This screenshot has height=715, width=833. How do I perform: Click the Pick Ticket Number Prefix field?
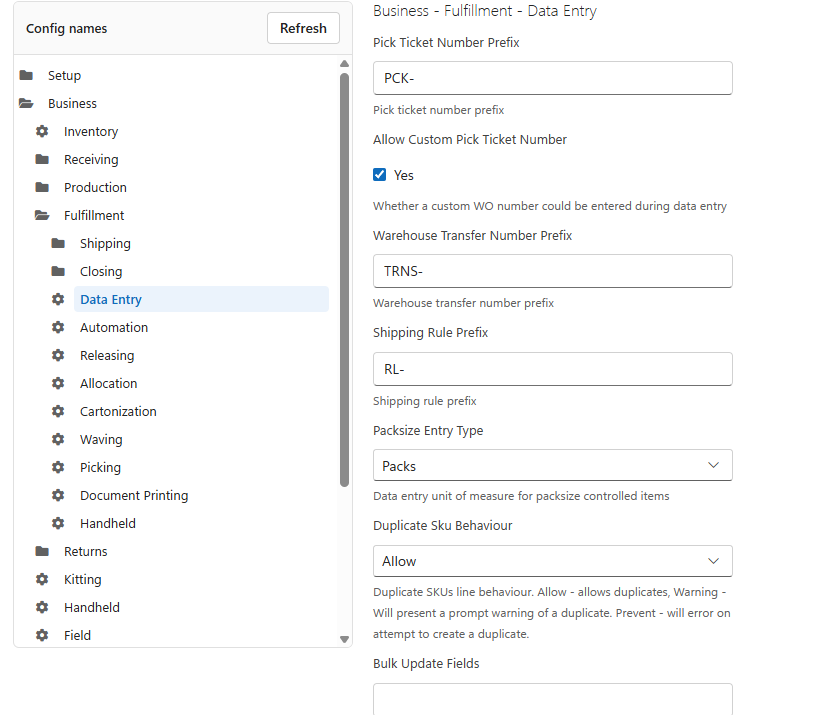tap(552, 78)
